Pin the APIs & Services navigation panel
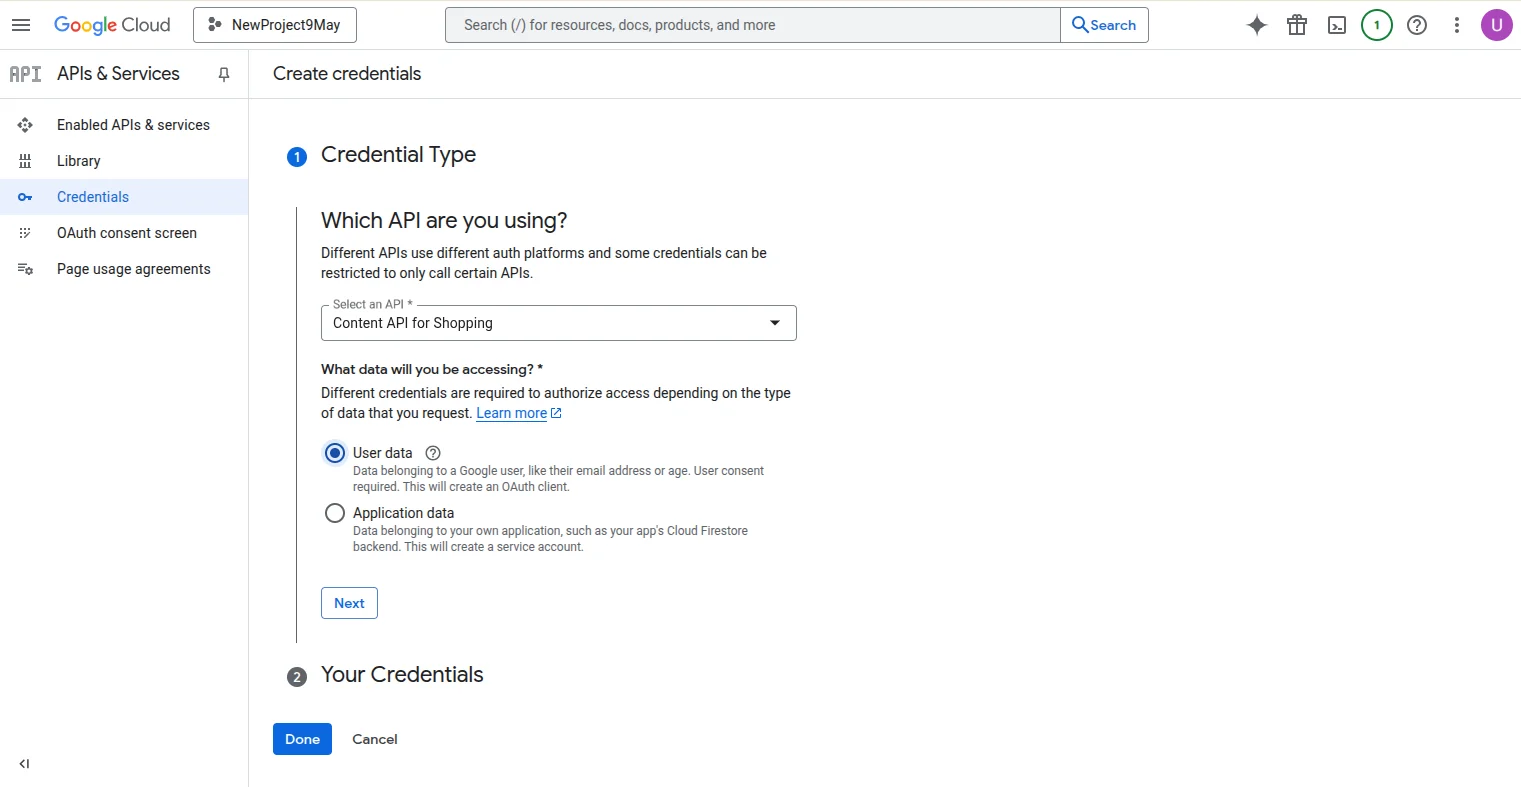 pos(224,73)
